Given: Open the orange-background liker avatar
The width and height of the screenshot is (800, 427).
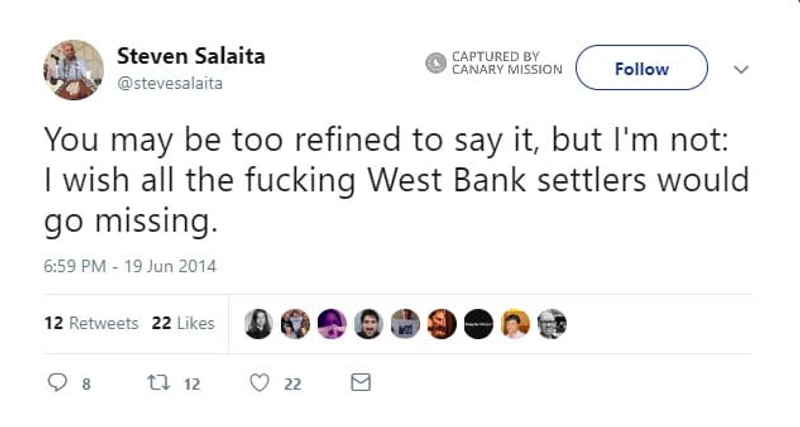Looking at the screenshot, I should point(515,323).
